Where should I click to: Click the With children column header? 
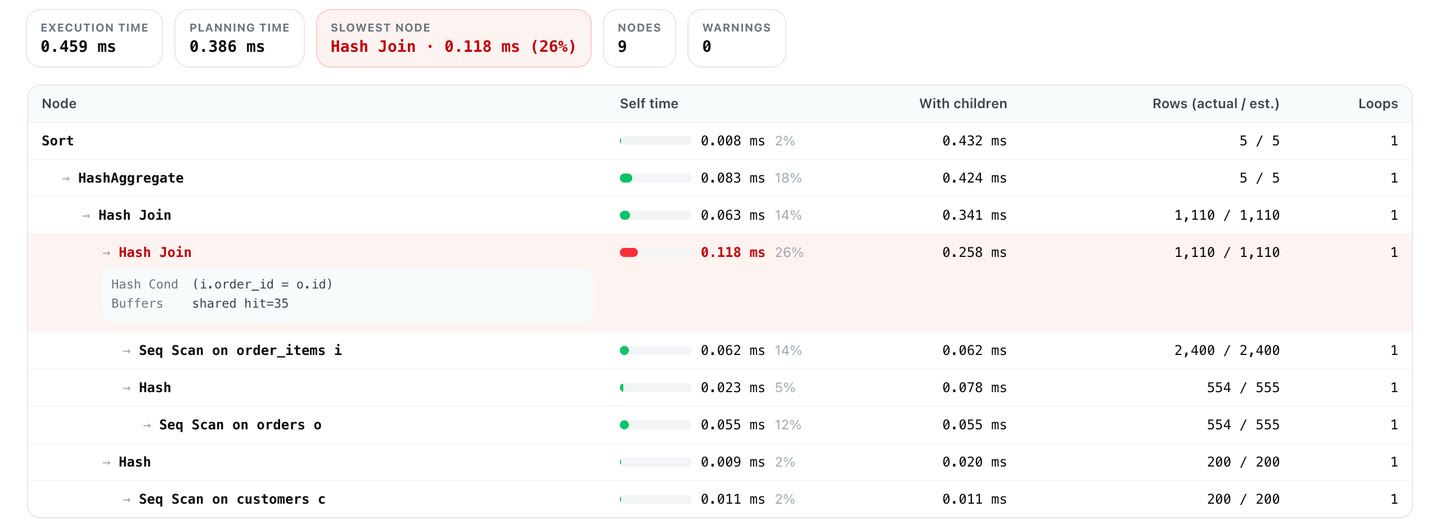click(963, 104)
